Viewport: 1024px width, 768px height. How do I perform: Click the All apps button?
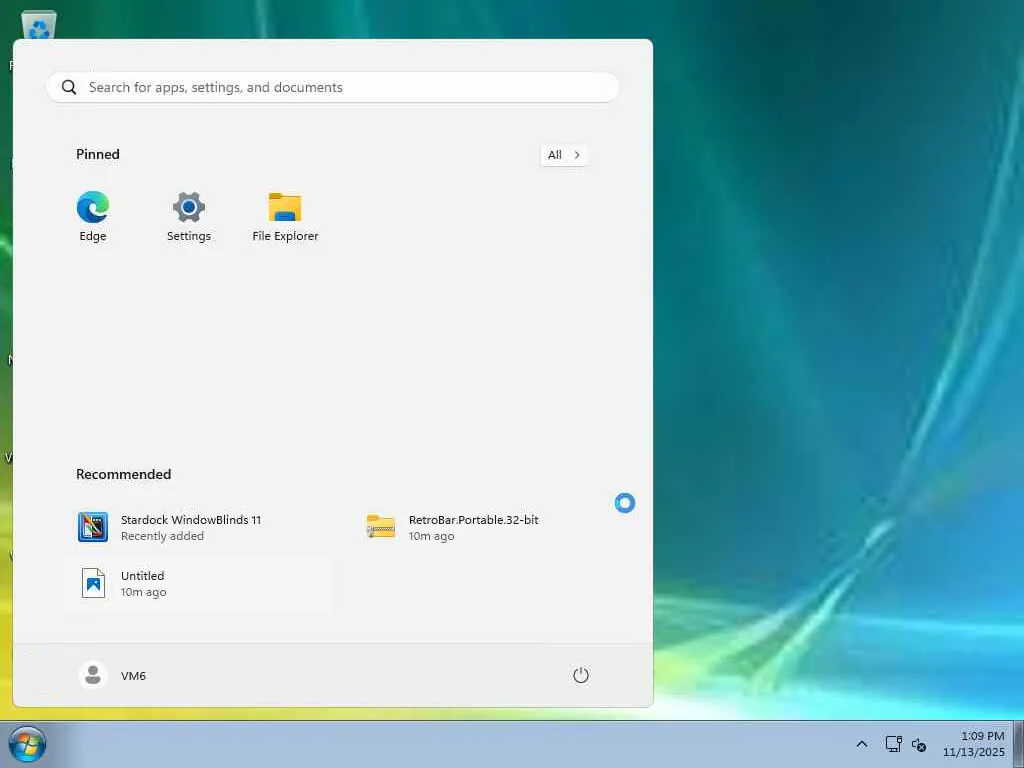pyautogui.click(x=564, y=155)
